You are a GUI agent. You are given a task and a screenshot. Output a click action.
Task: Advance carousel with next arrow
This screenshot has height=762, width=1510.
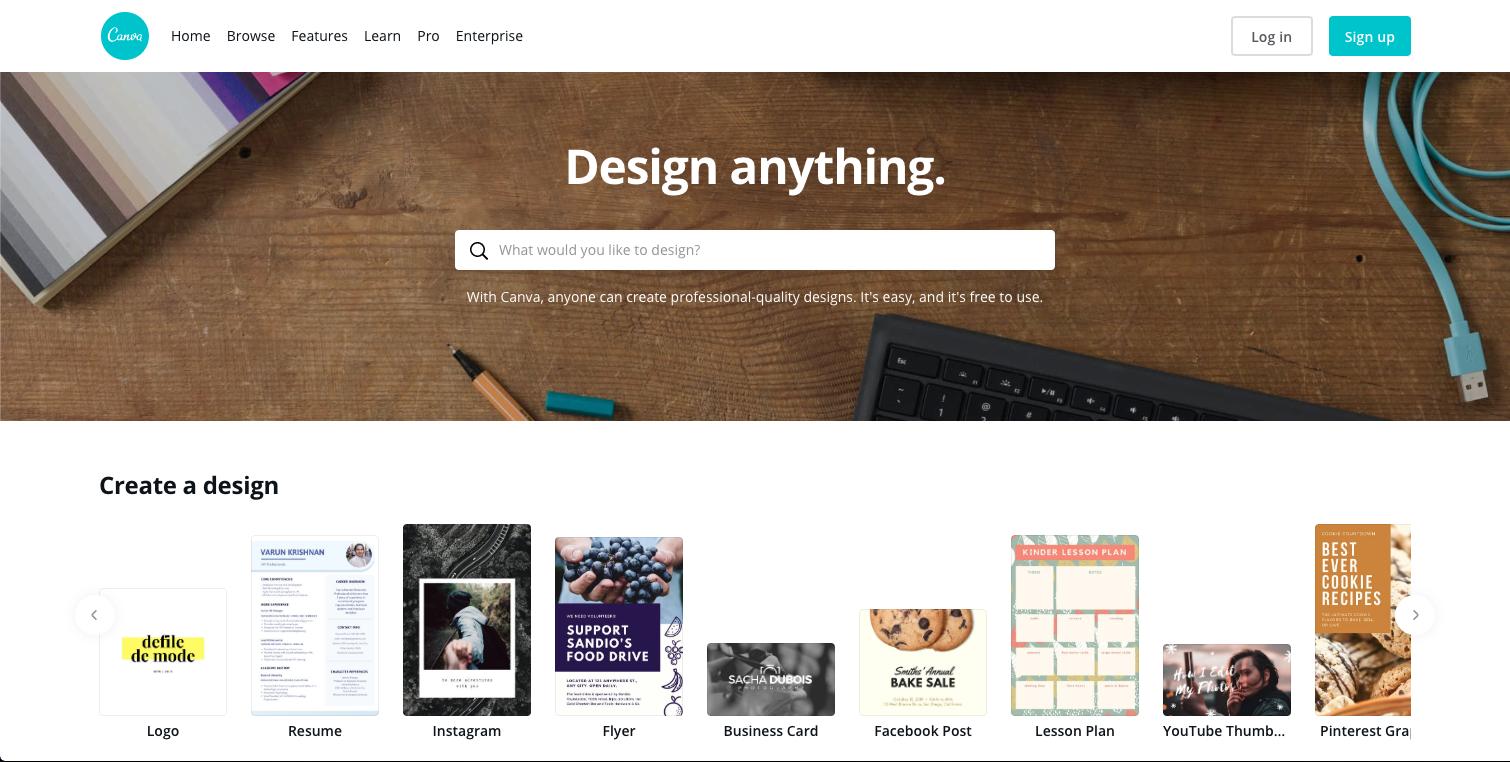1415,615
